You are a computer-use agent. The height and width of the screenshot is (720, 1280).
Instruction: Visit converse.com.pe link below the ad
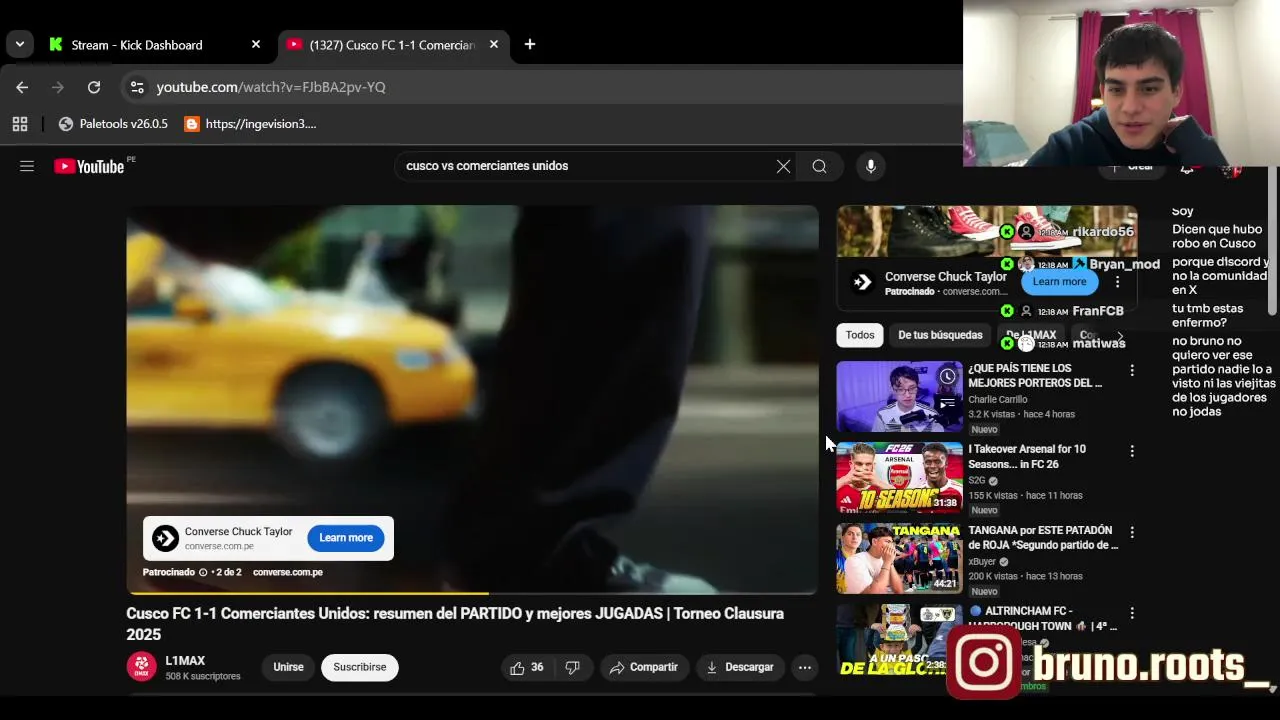[x=288, y=572]
